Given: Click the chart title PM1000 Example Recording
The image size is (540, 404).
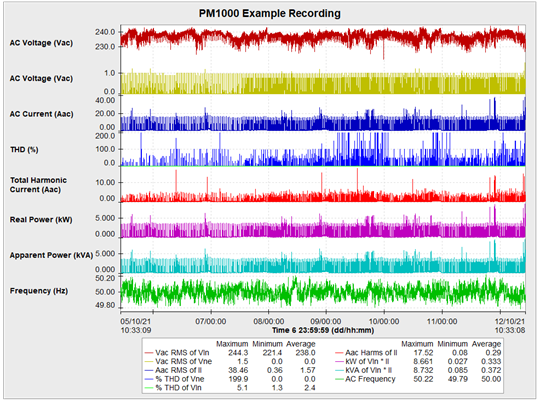Looking at the screenshot, I should [x=270, y=13].
